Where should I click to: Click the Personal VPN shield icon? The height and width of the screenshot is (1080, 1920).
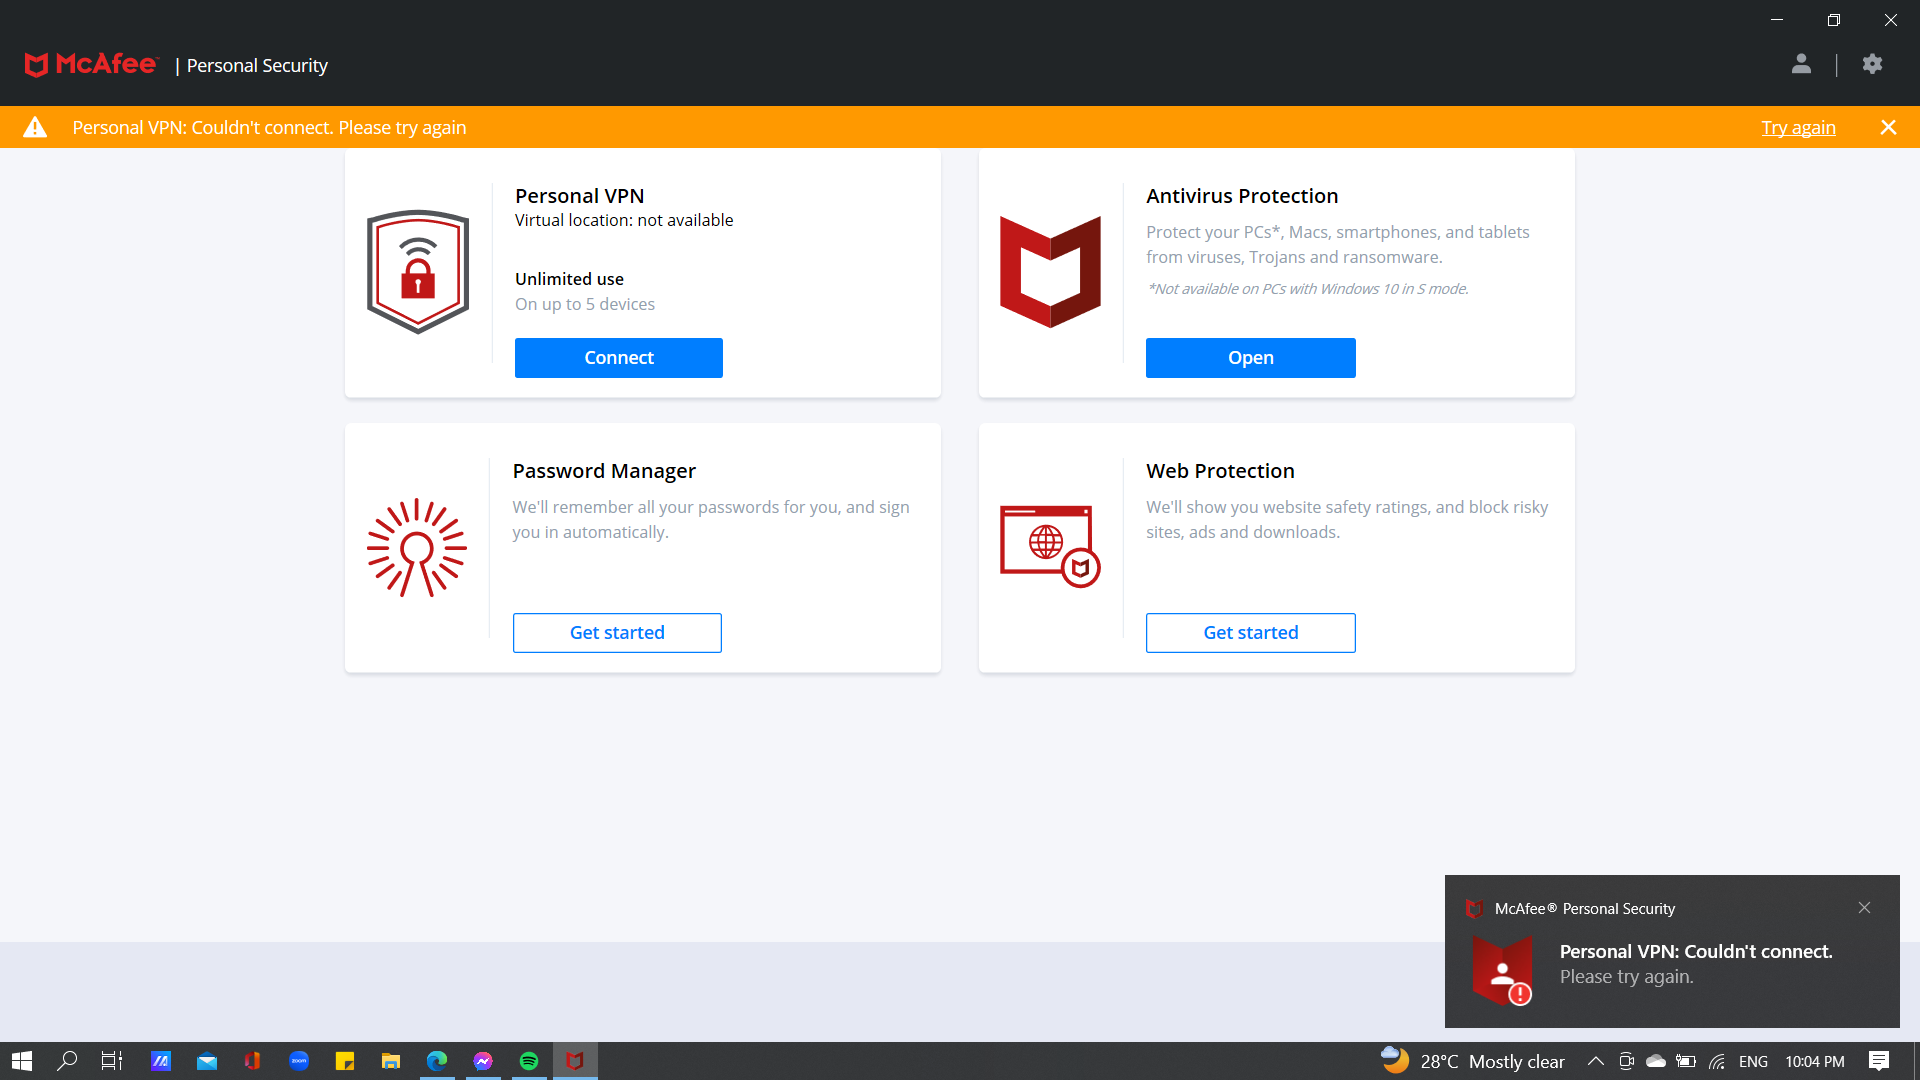[418, 271]
